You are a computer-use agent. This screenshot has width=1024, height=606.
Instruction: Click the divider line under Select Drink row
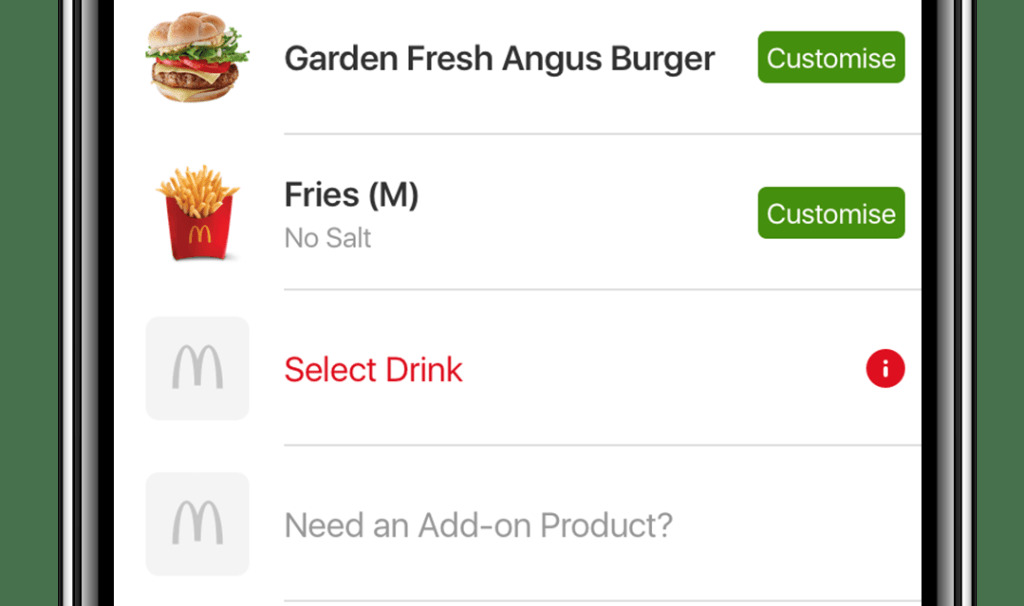602,445
